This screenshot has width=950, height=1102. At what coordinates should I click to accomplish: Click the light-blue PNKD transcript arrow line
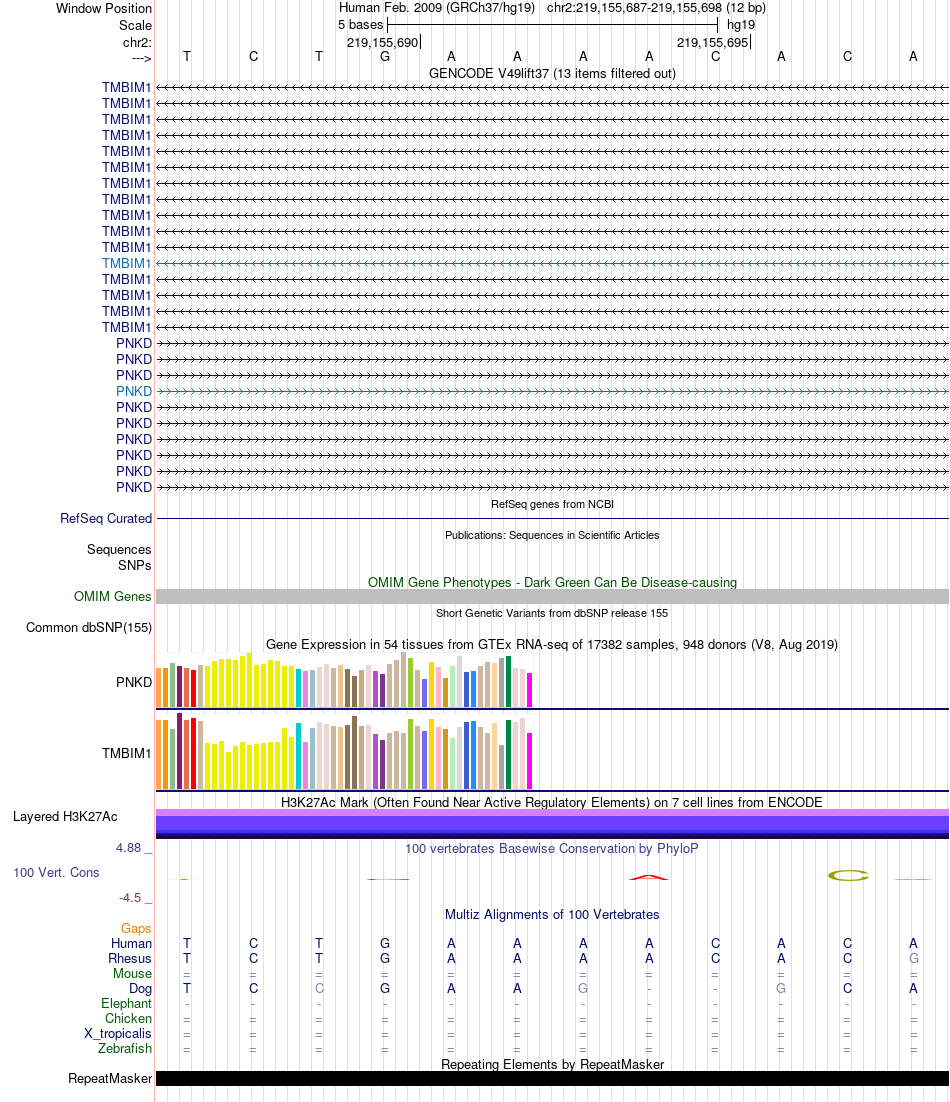click(x=552, y=391)
